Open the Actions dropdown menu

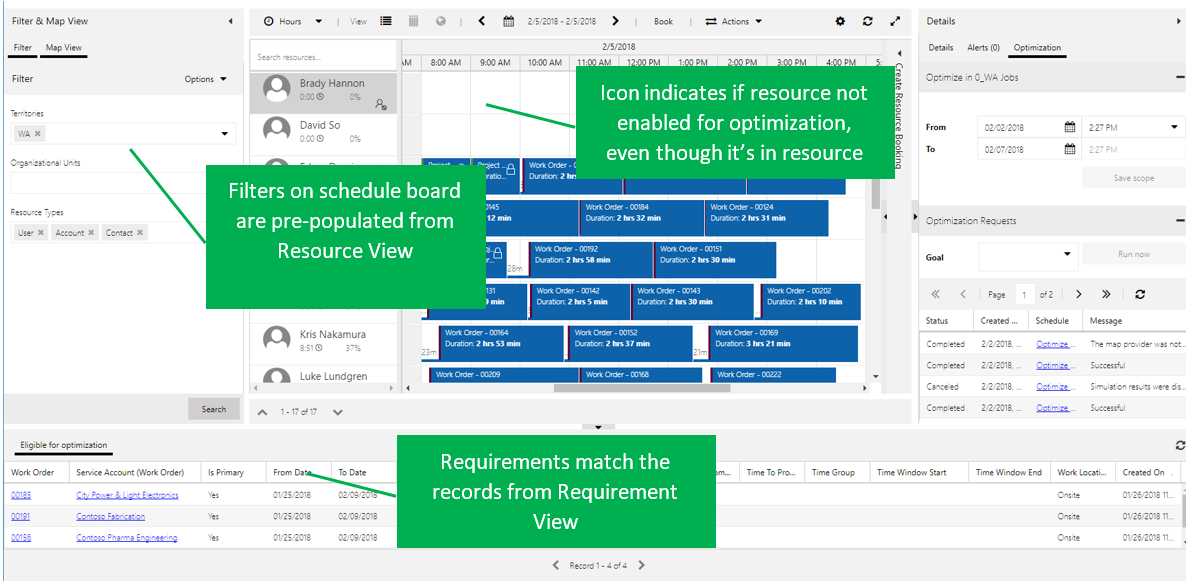(x=733, y=21)
